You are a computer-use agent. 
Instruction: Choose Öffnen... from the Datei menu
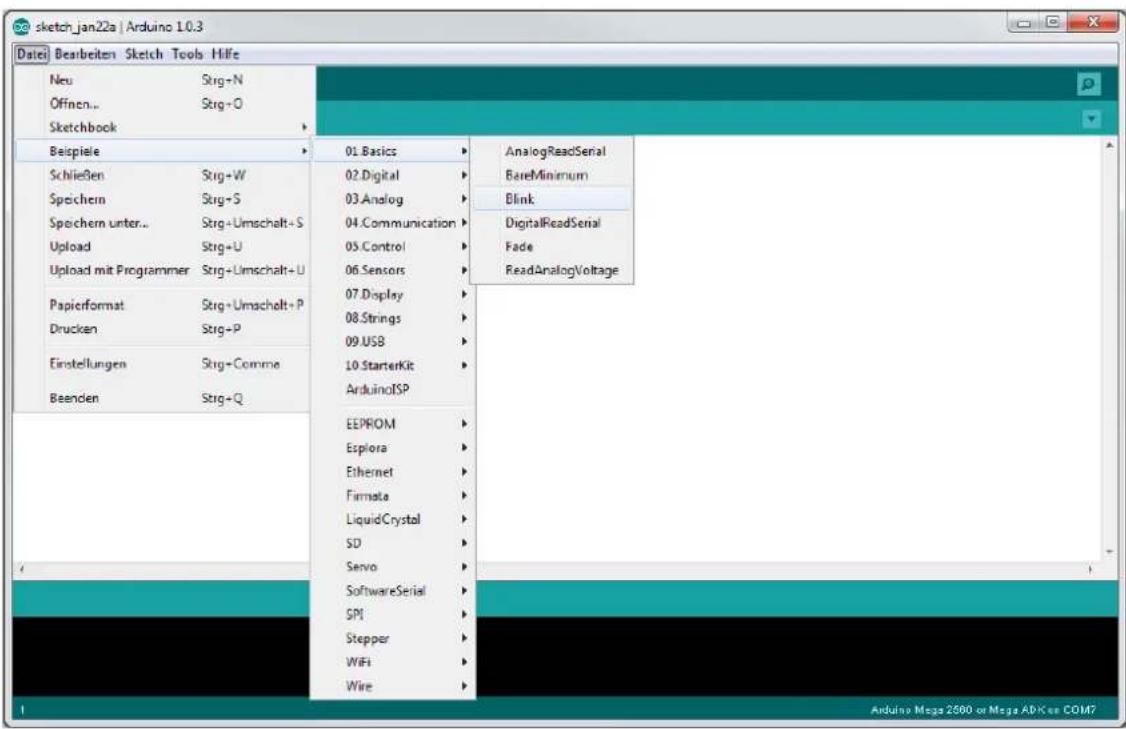pyautogui.click(x=164, y=103)
